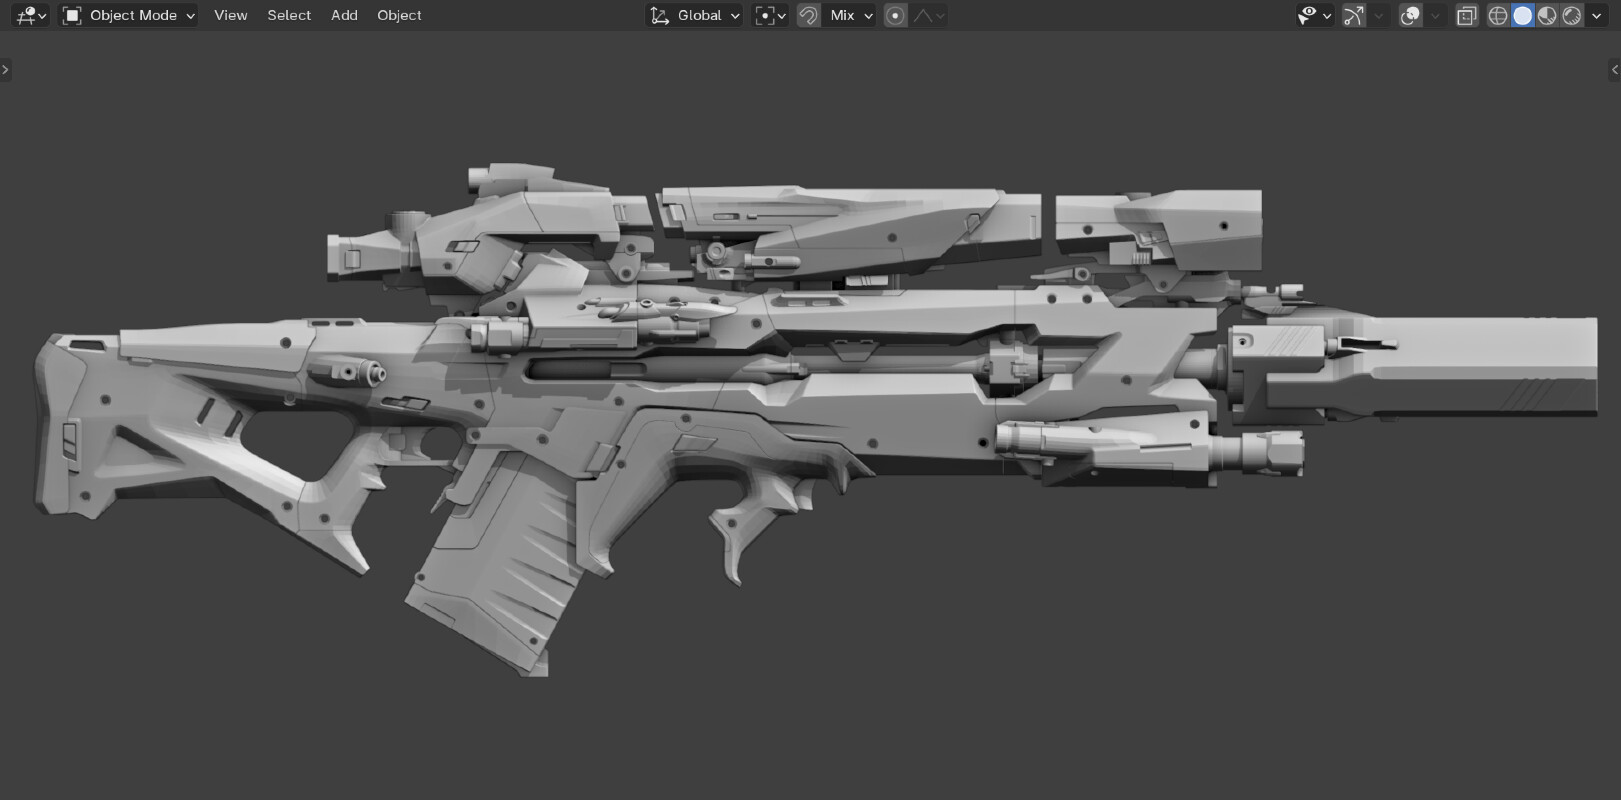
Task: Switch to material preview shading
Action: click(x=1547, y=15)
